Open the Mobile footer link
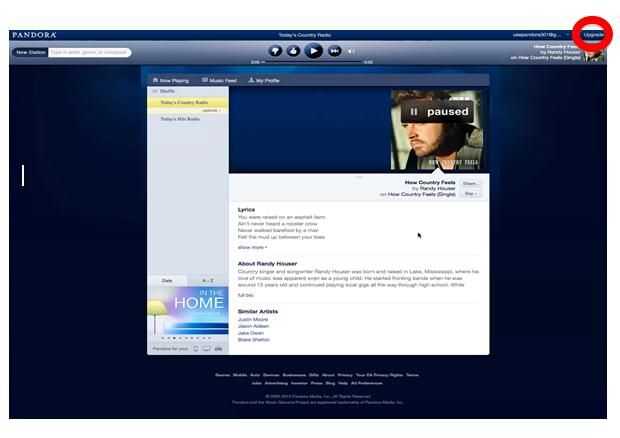Image resolution: width=620 pixels, height=438 pixels. pyautogui.click(x=240, y=375)
